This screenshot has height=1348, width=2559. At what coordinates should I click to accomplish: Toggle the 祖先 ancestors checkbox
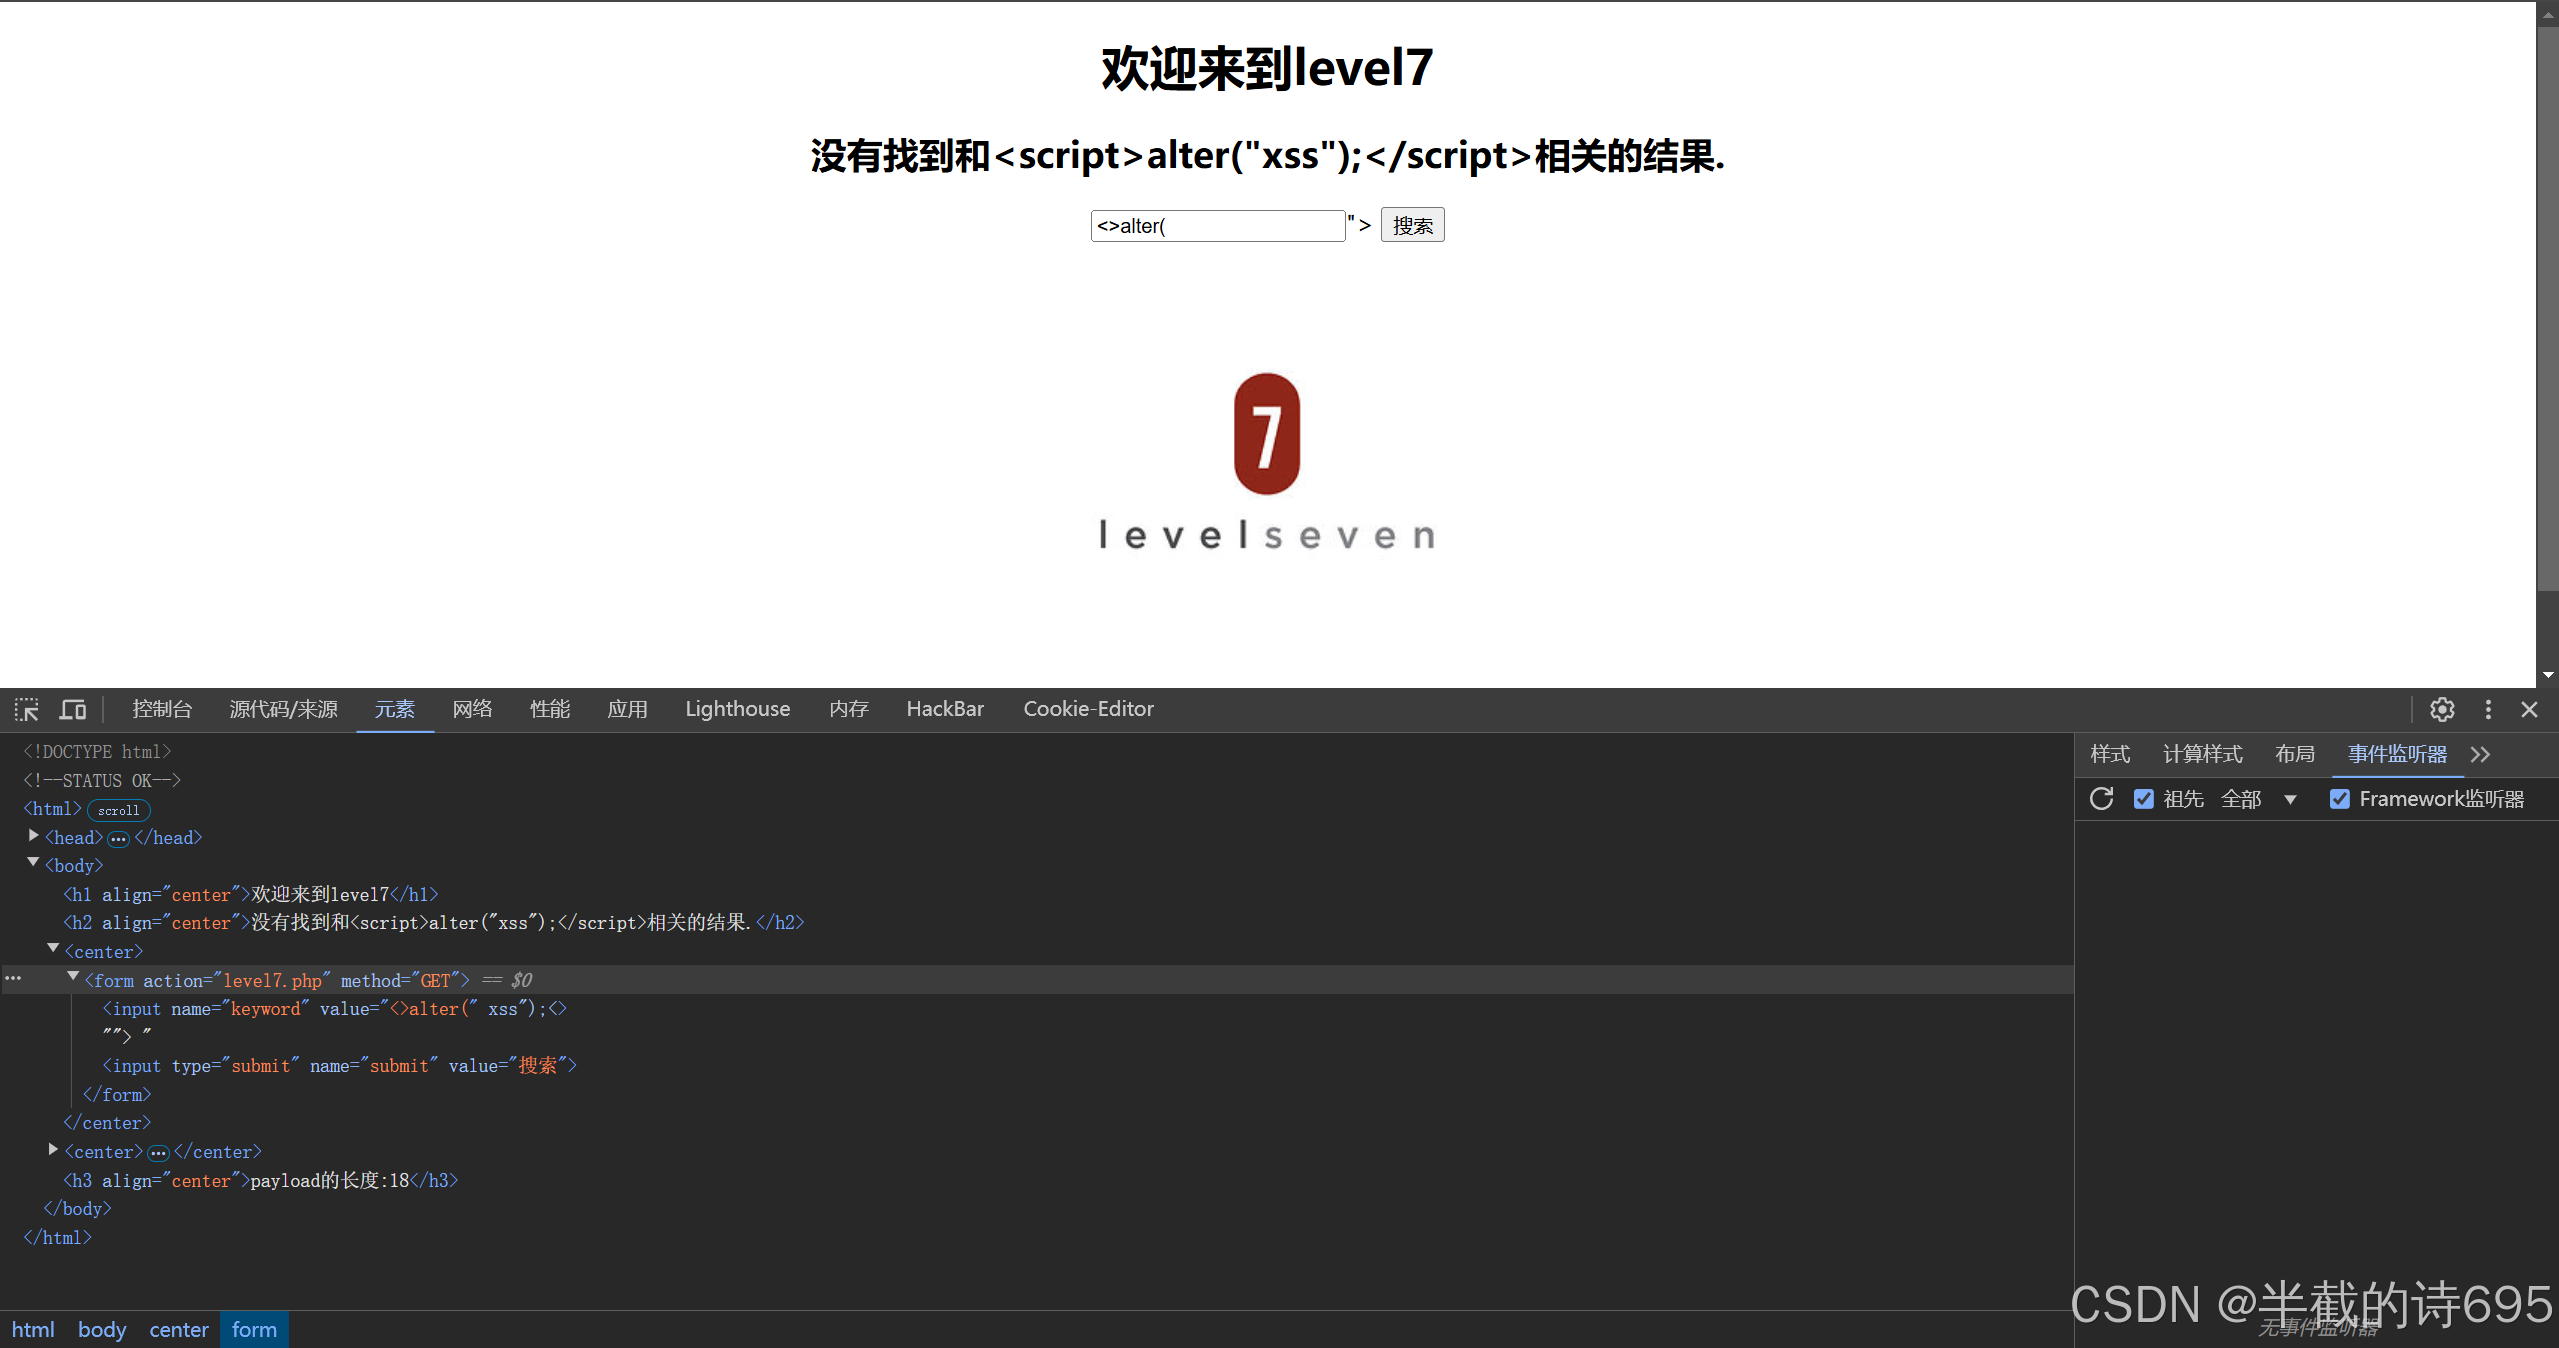2143,799
